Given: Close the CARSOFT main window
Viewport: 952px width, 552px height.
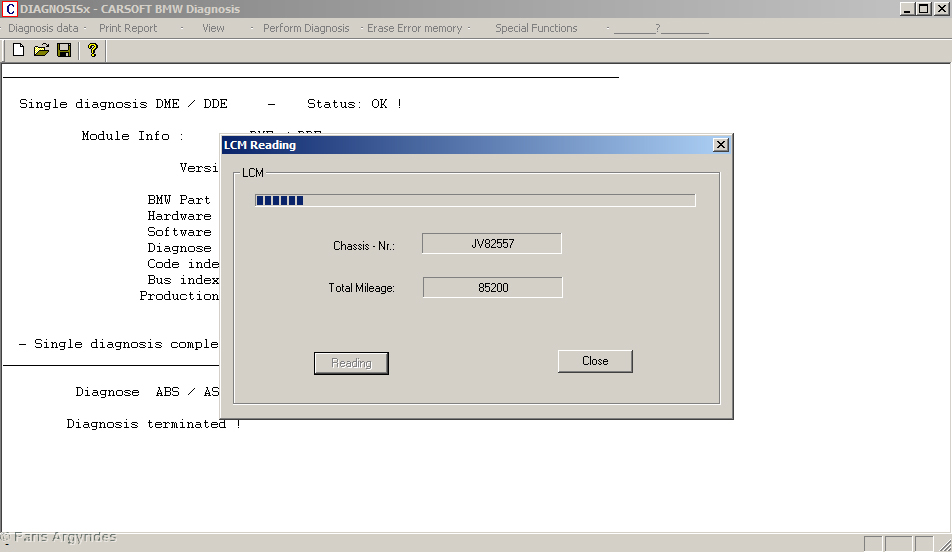Looking at the screenshot, I should [x=941, y=9].
